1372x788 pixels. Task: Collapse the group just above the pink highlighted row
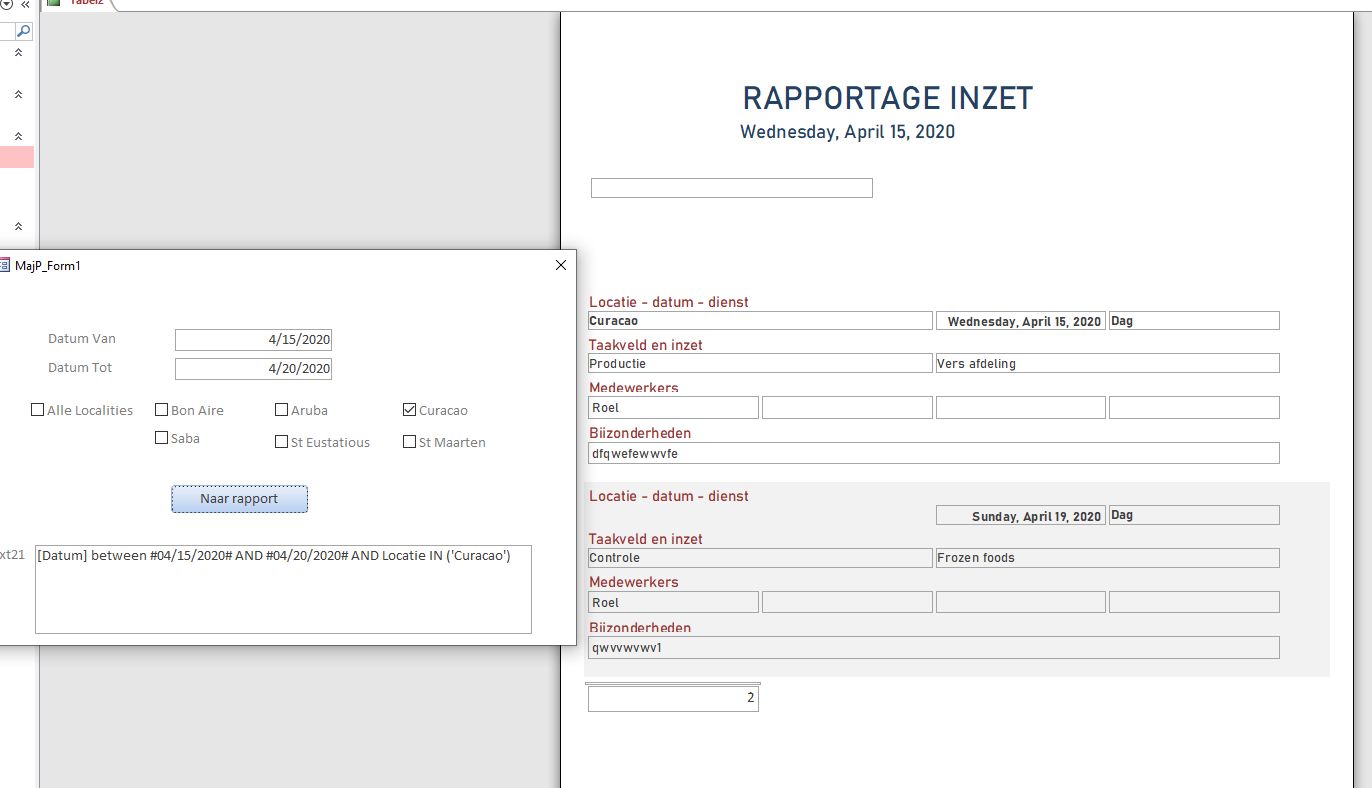pyautogui.click(x=19, y=136)
